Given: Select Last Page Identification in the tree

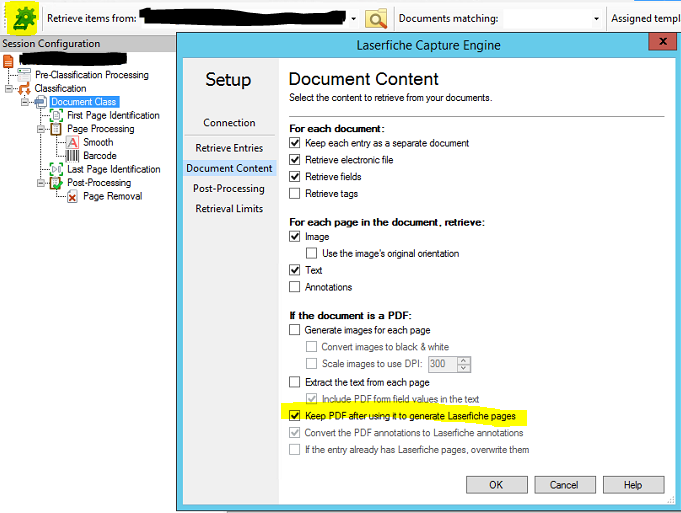Looking at the screenshot, I should (x=114, y=169).
